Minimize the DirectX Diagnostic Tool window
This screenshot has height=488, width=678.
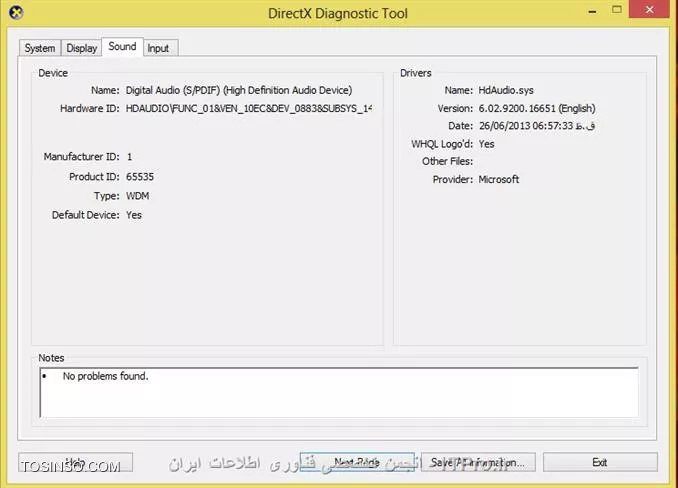pos(593,11)
